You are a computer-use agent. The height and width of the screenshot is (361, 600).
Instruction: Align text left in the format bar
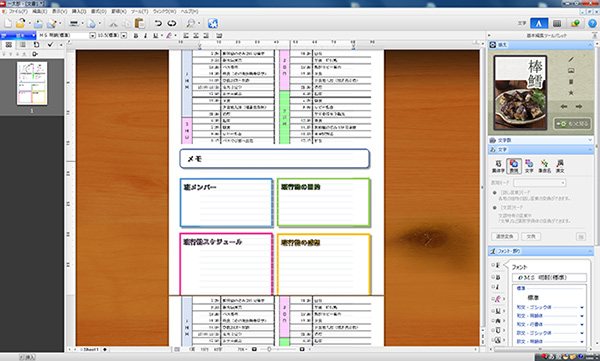click(x=186, y=36)
